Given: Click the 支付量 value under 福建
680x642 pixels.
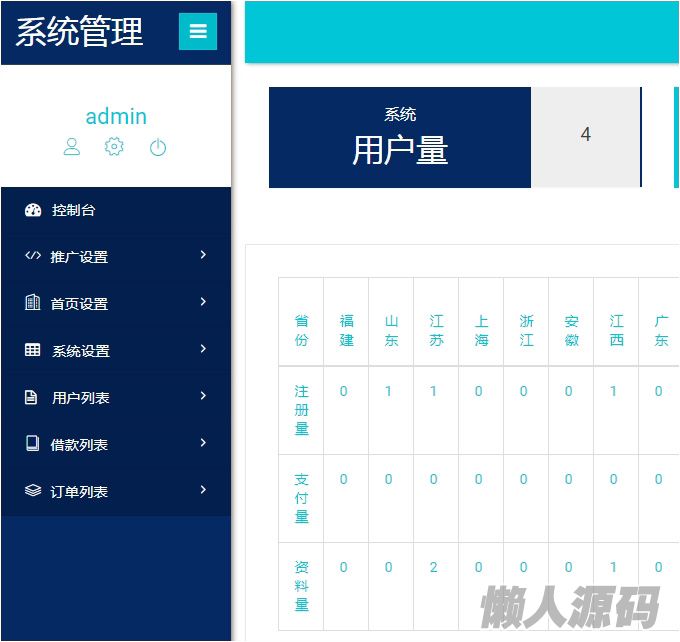Looking at the screenshot, I should coord(343,479).
